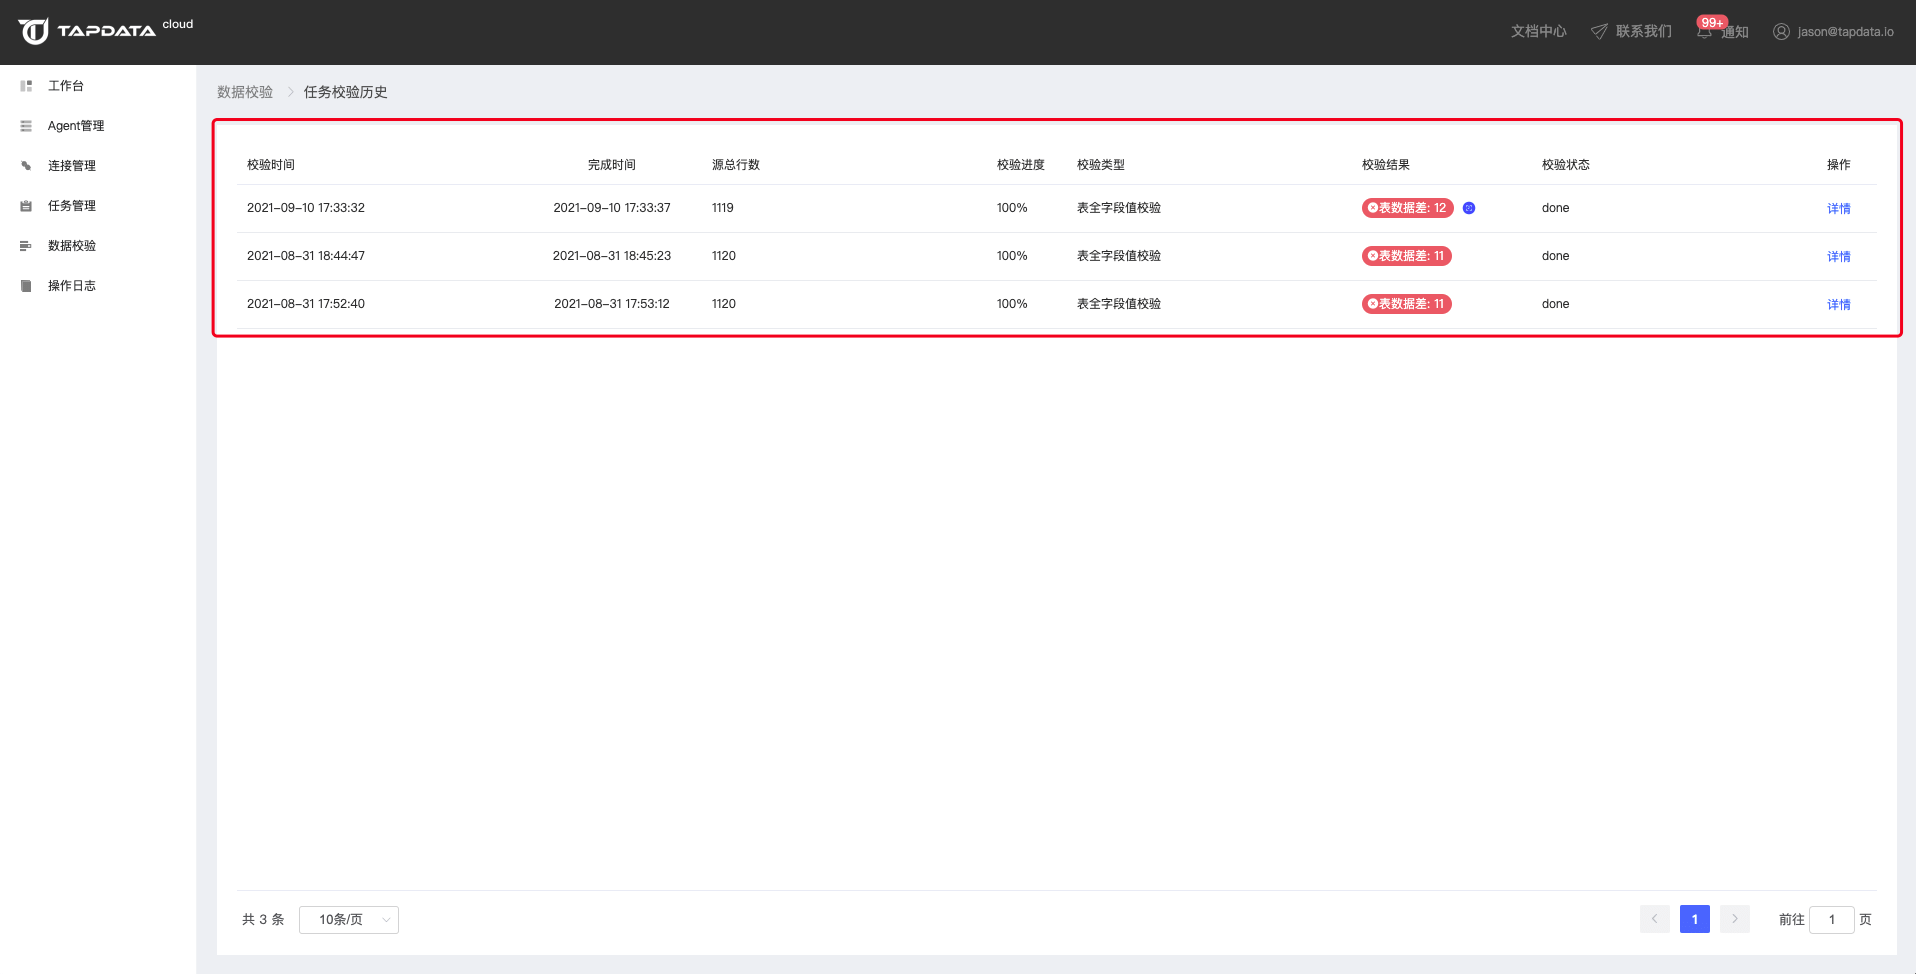Click the 任务管理 task icon
The height and width of the screenshot is (974, 1916).
coord(26,206)
